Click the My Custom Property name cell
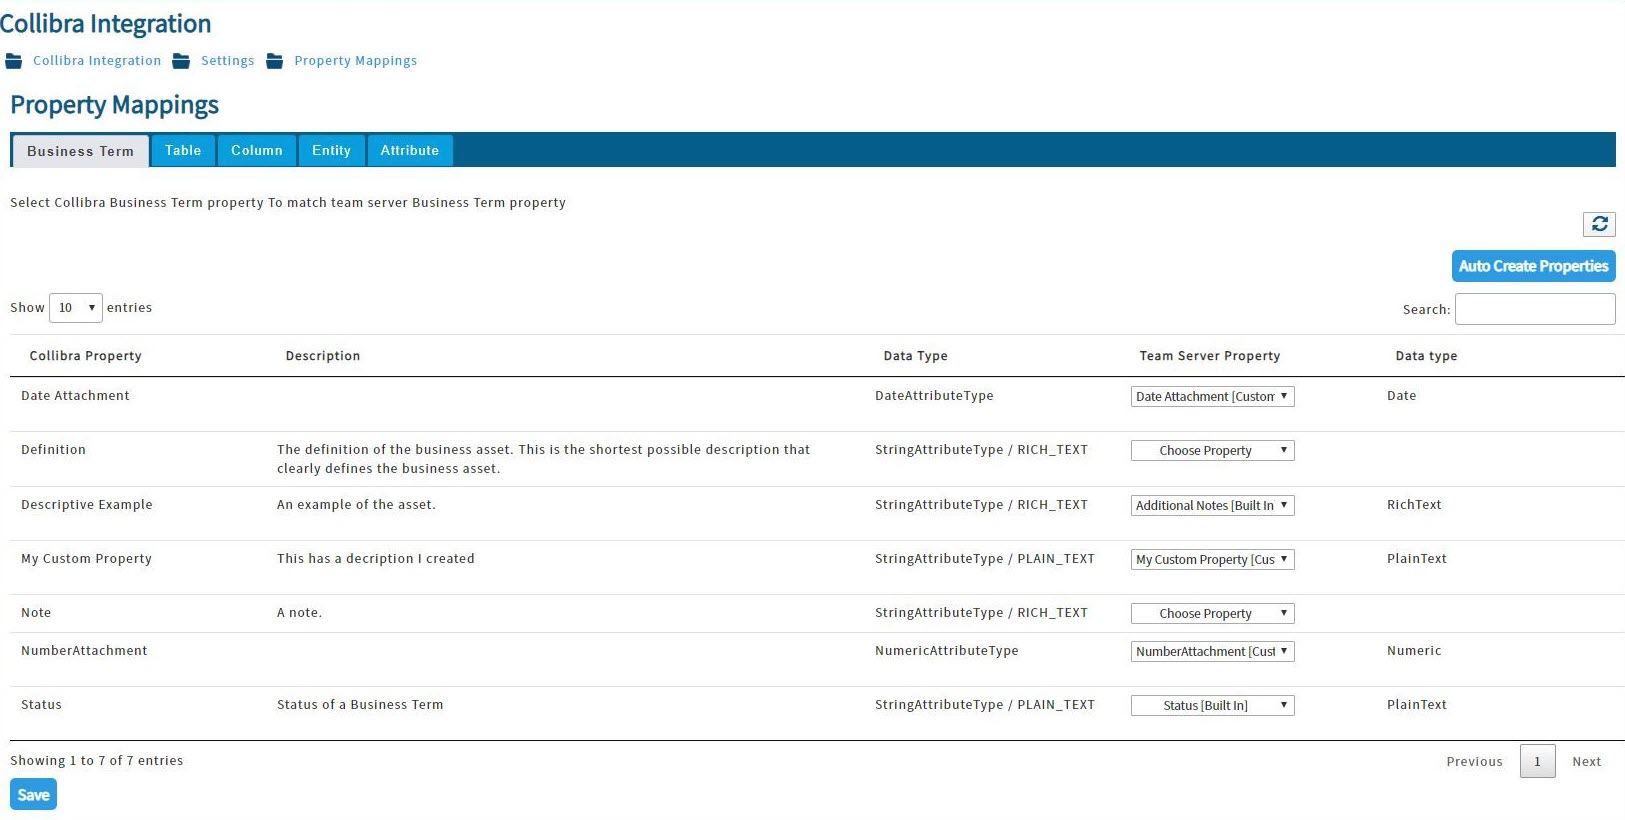This screenshot has height=820, width=1625. click(x=87, y=559)
